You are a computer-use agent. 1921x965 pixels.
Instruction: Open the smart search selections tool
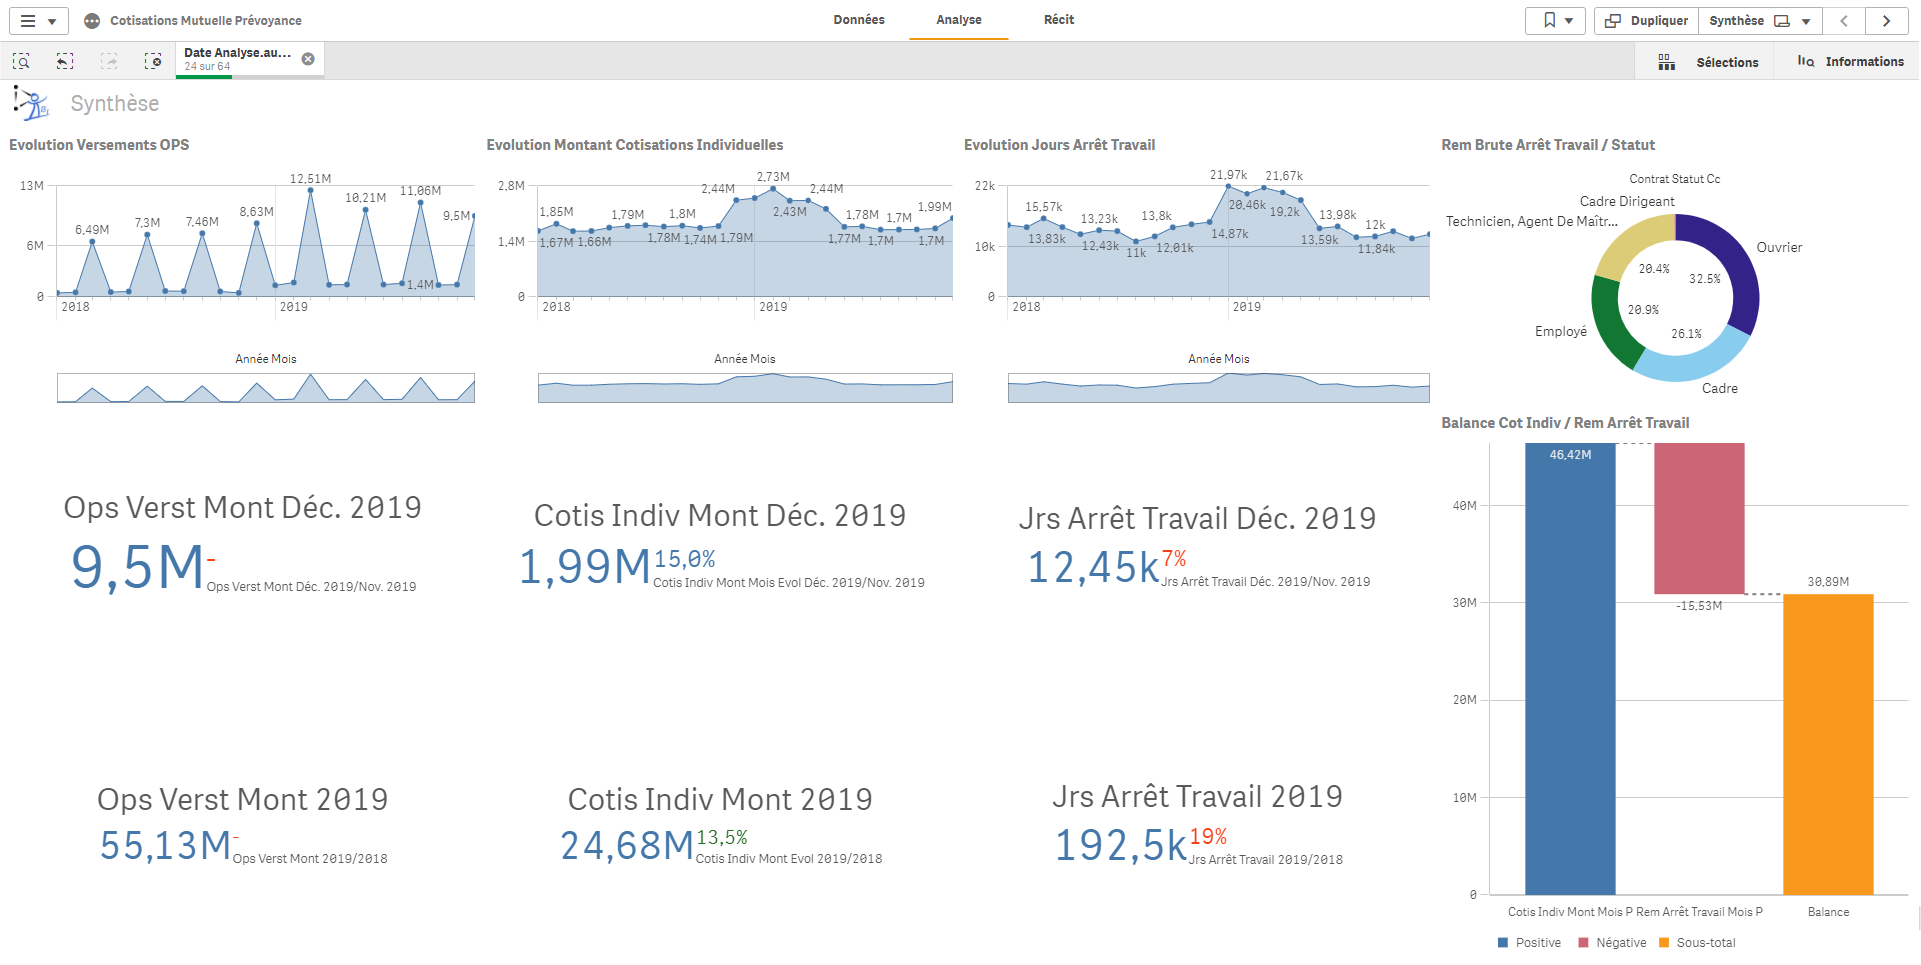click(x=21, y=61)
